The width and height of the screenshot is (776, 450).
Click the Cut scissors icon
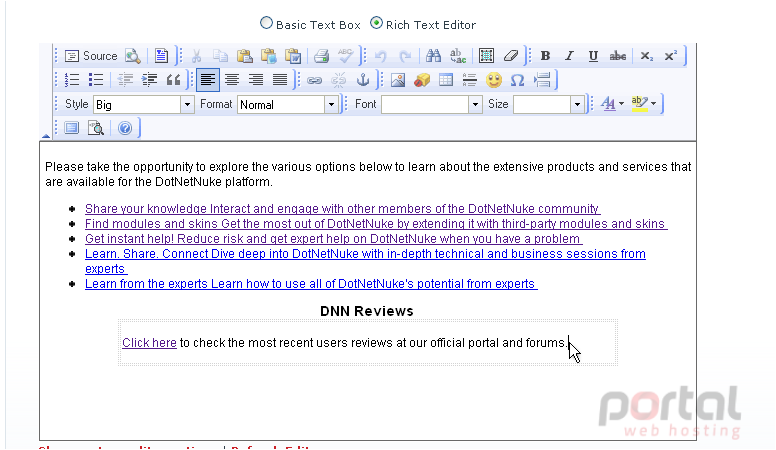click(x=196, y=56)
